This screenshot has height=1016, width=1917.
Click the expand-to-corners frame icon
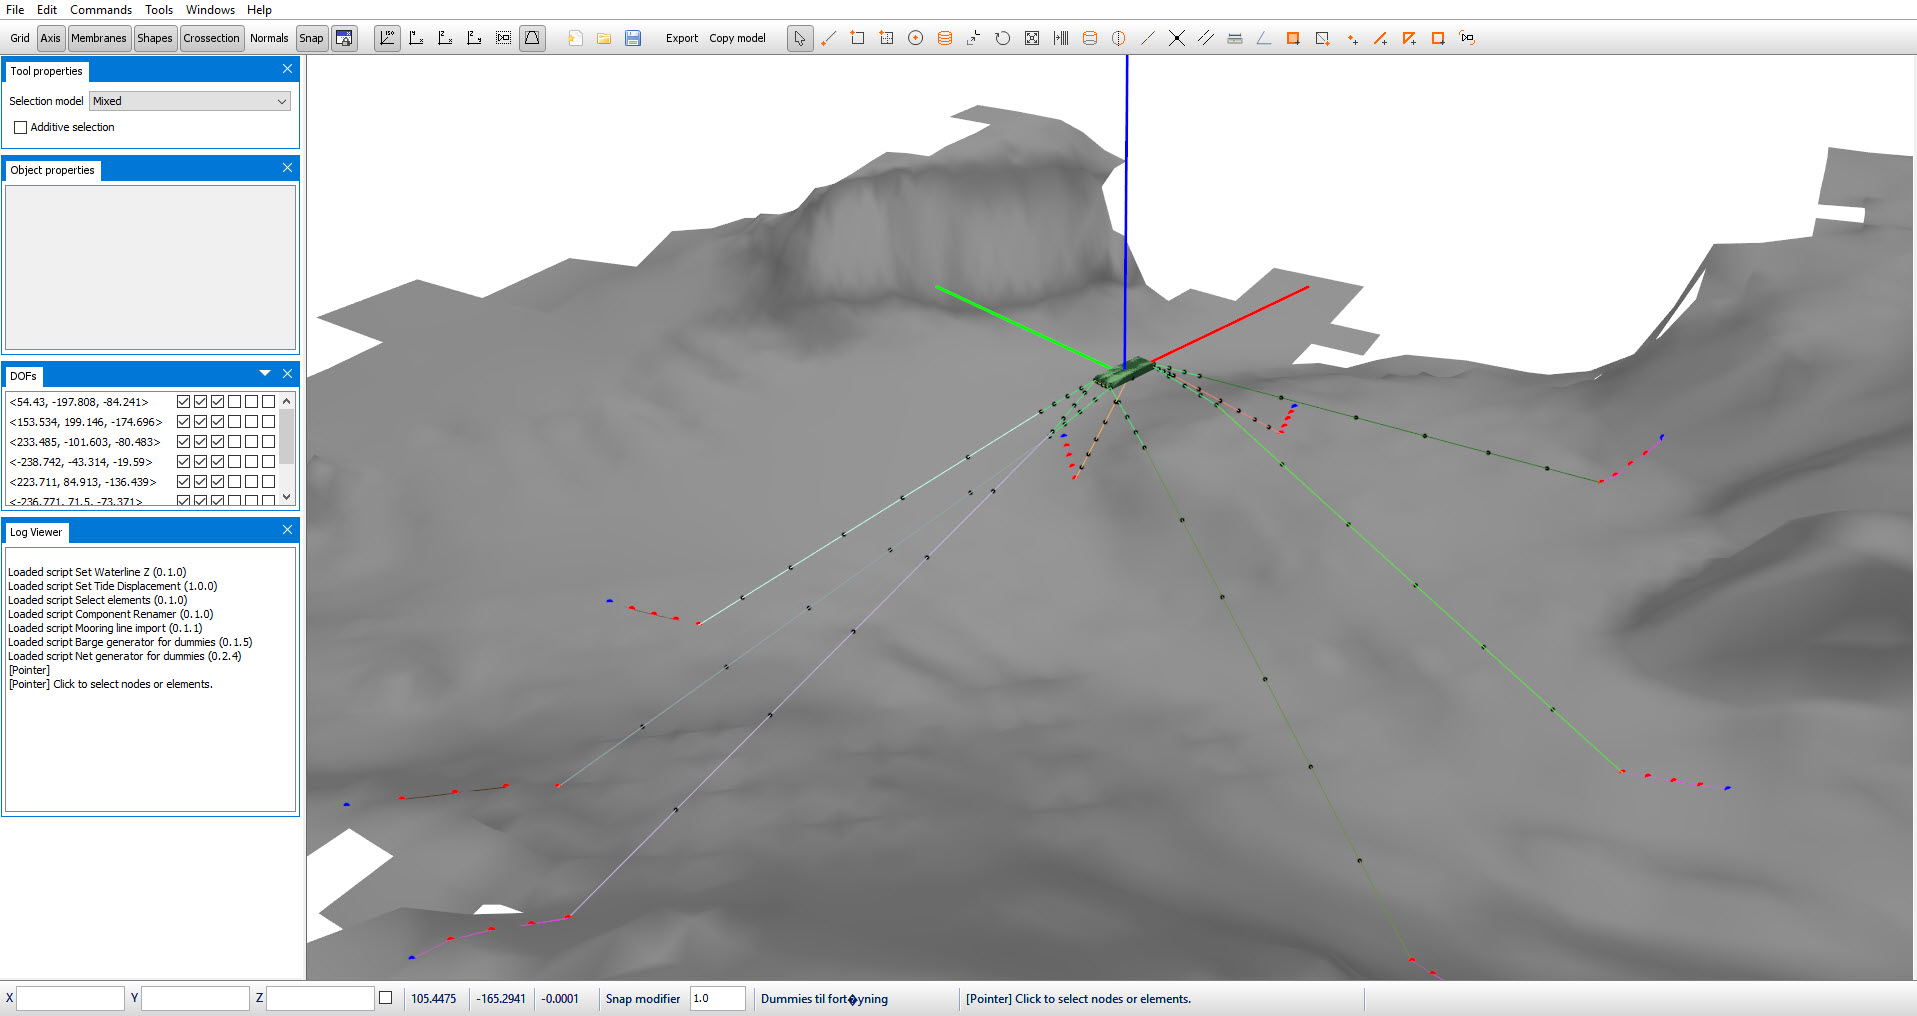point(1032,38)
